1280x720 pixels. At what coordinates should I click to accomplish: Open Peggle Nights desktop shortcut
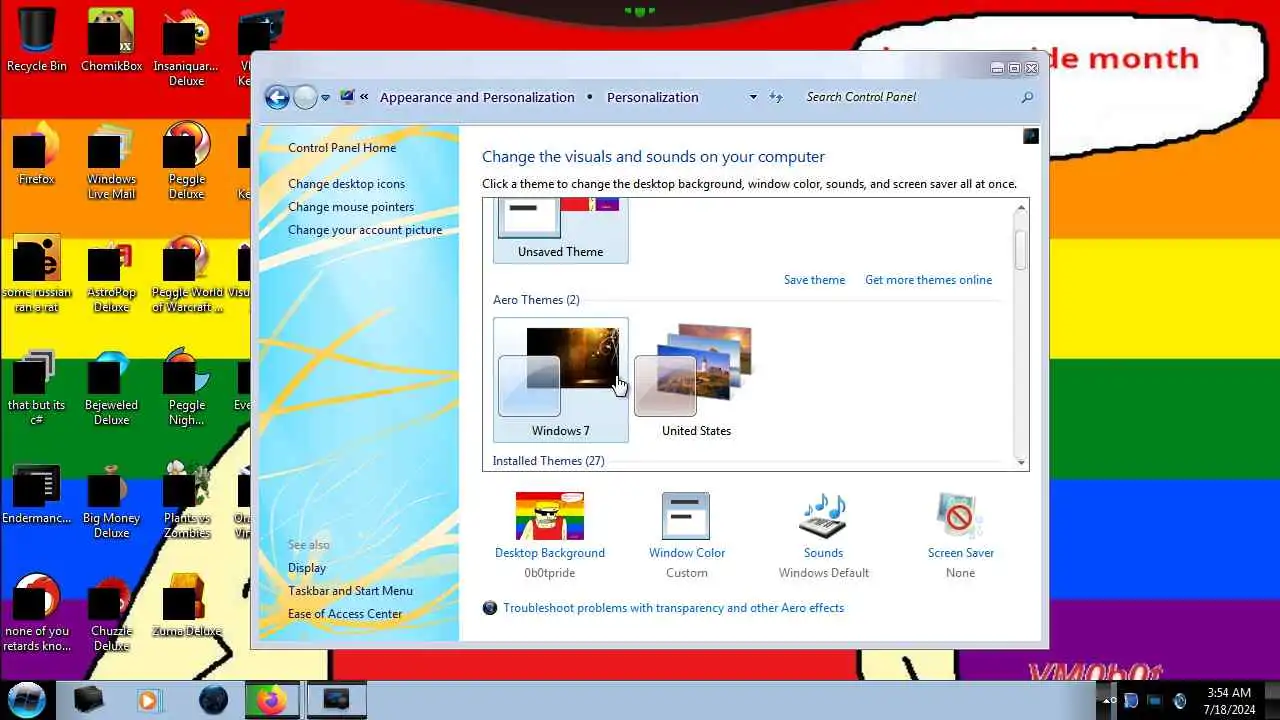coord(186,387)
